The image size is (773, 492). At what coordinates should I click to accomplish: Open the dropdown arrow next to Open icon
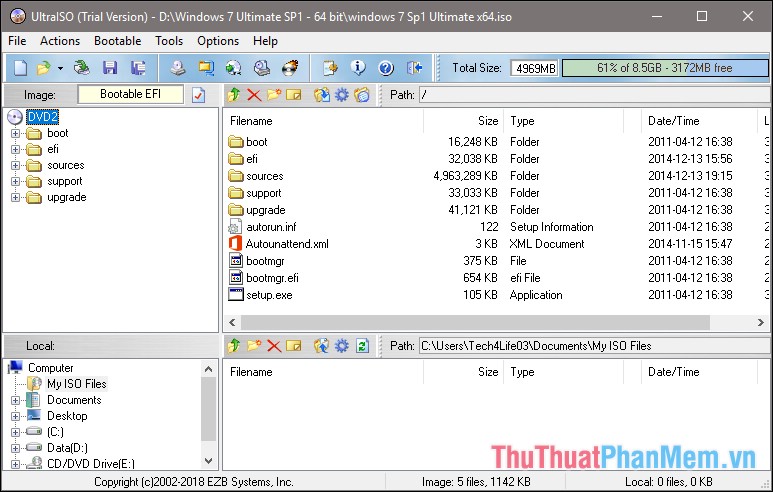[60, 68]
